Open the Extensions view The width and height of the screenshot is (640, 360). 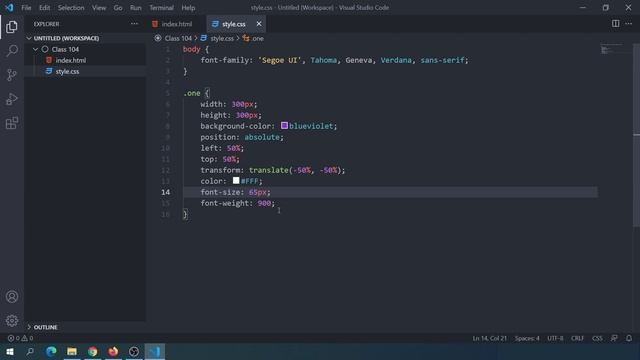coord(12,123)
